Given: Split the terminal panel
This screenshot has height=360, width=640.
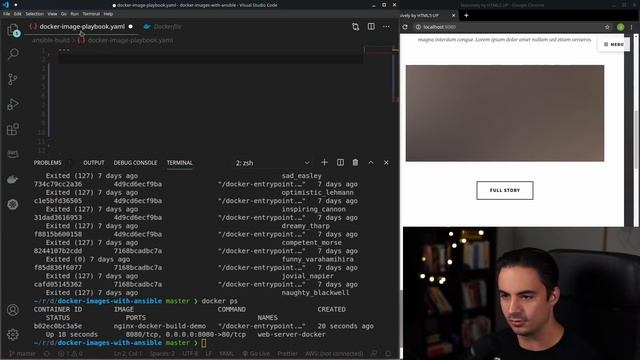Looking at the screenshot, I should pos(340,162).
